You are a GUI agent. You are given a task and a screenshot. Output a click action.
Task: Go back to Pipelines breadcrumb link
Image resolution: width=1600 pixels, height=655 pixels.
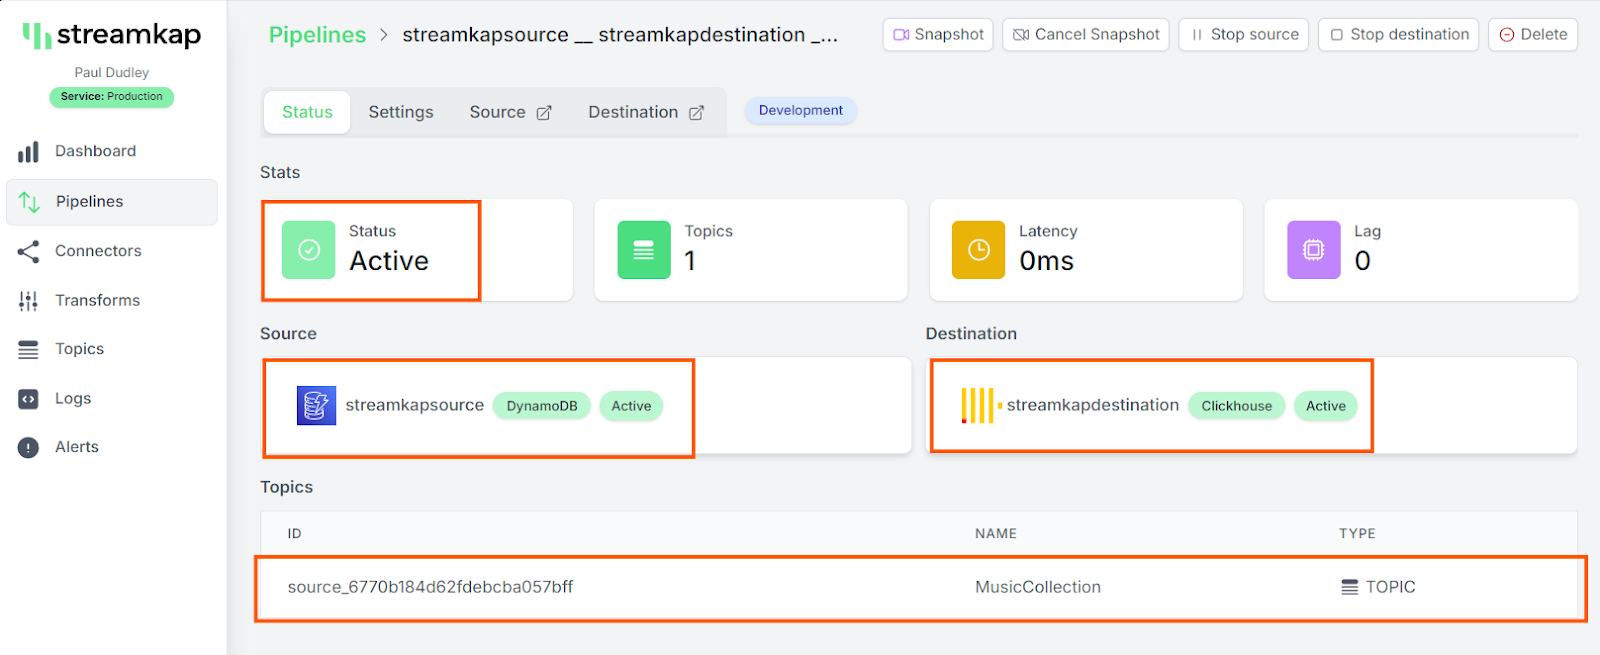(x=317, y=35)
